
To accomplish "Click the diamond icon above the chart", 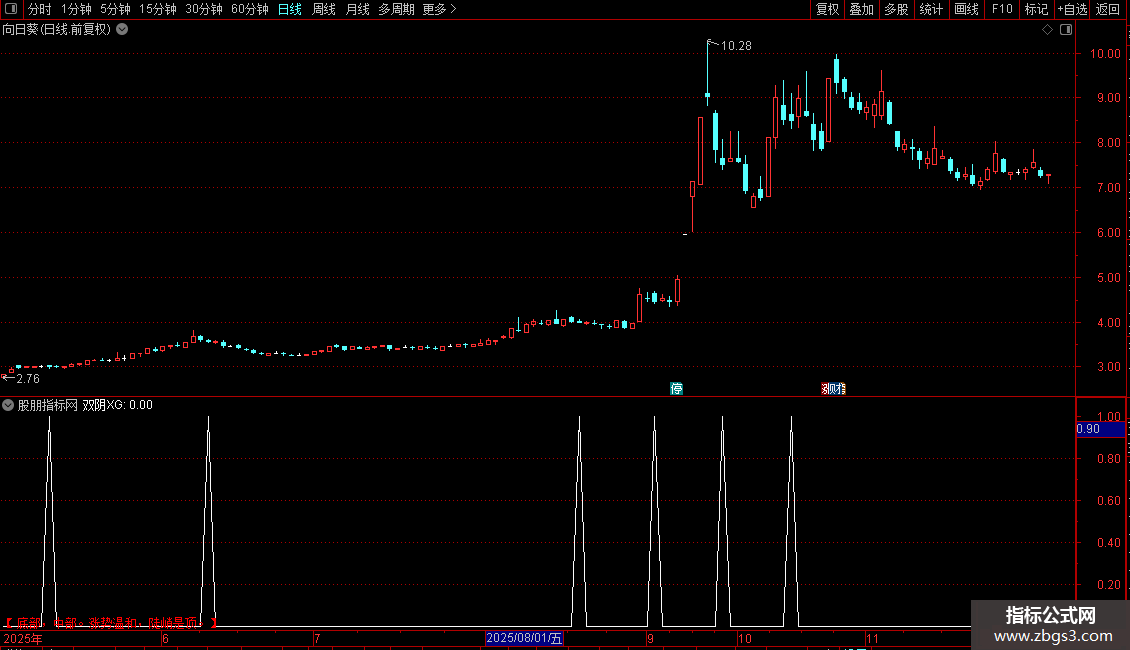I will click(1047, 30).
